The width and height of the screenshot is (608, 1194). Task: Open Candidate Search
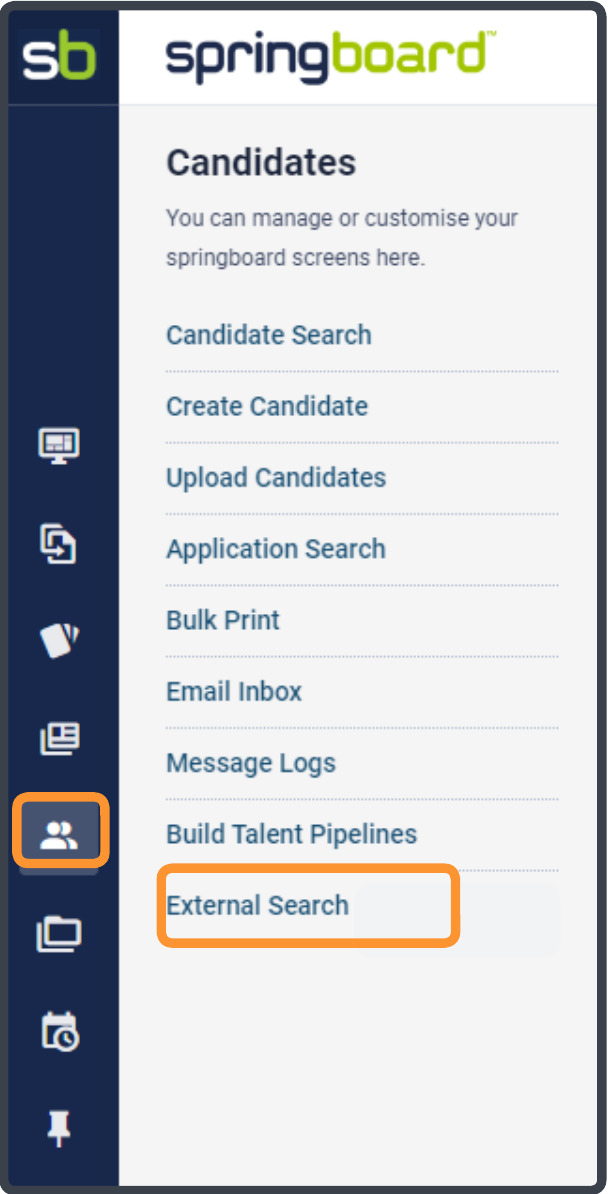[269, 335]
